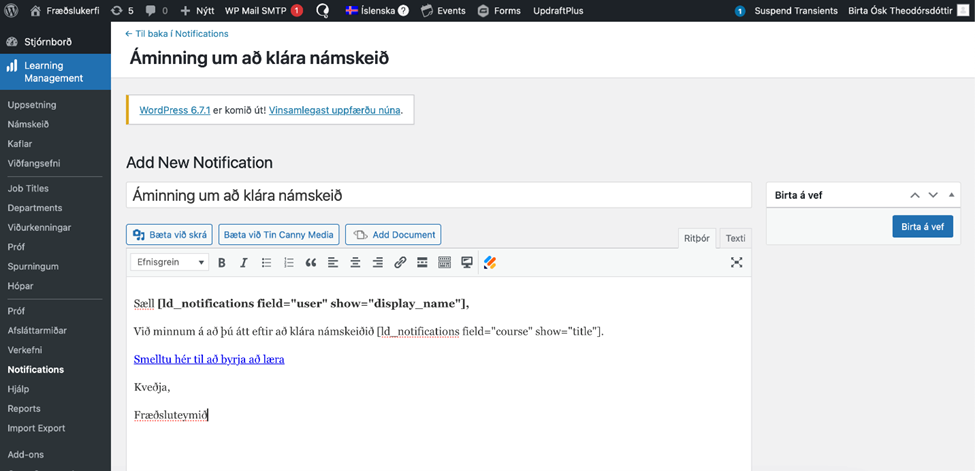Screen dimensions: 975x471
Task: Open Námskeið in the sidebar menu
Action: [x=28, y=124]
